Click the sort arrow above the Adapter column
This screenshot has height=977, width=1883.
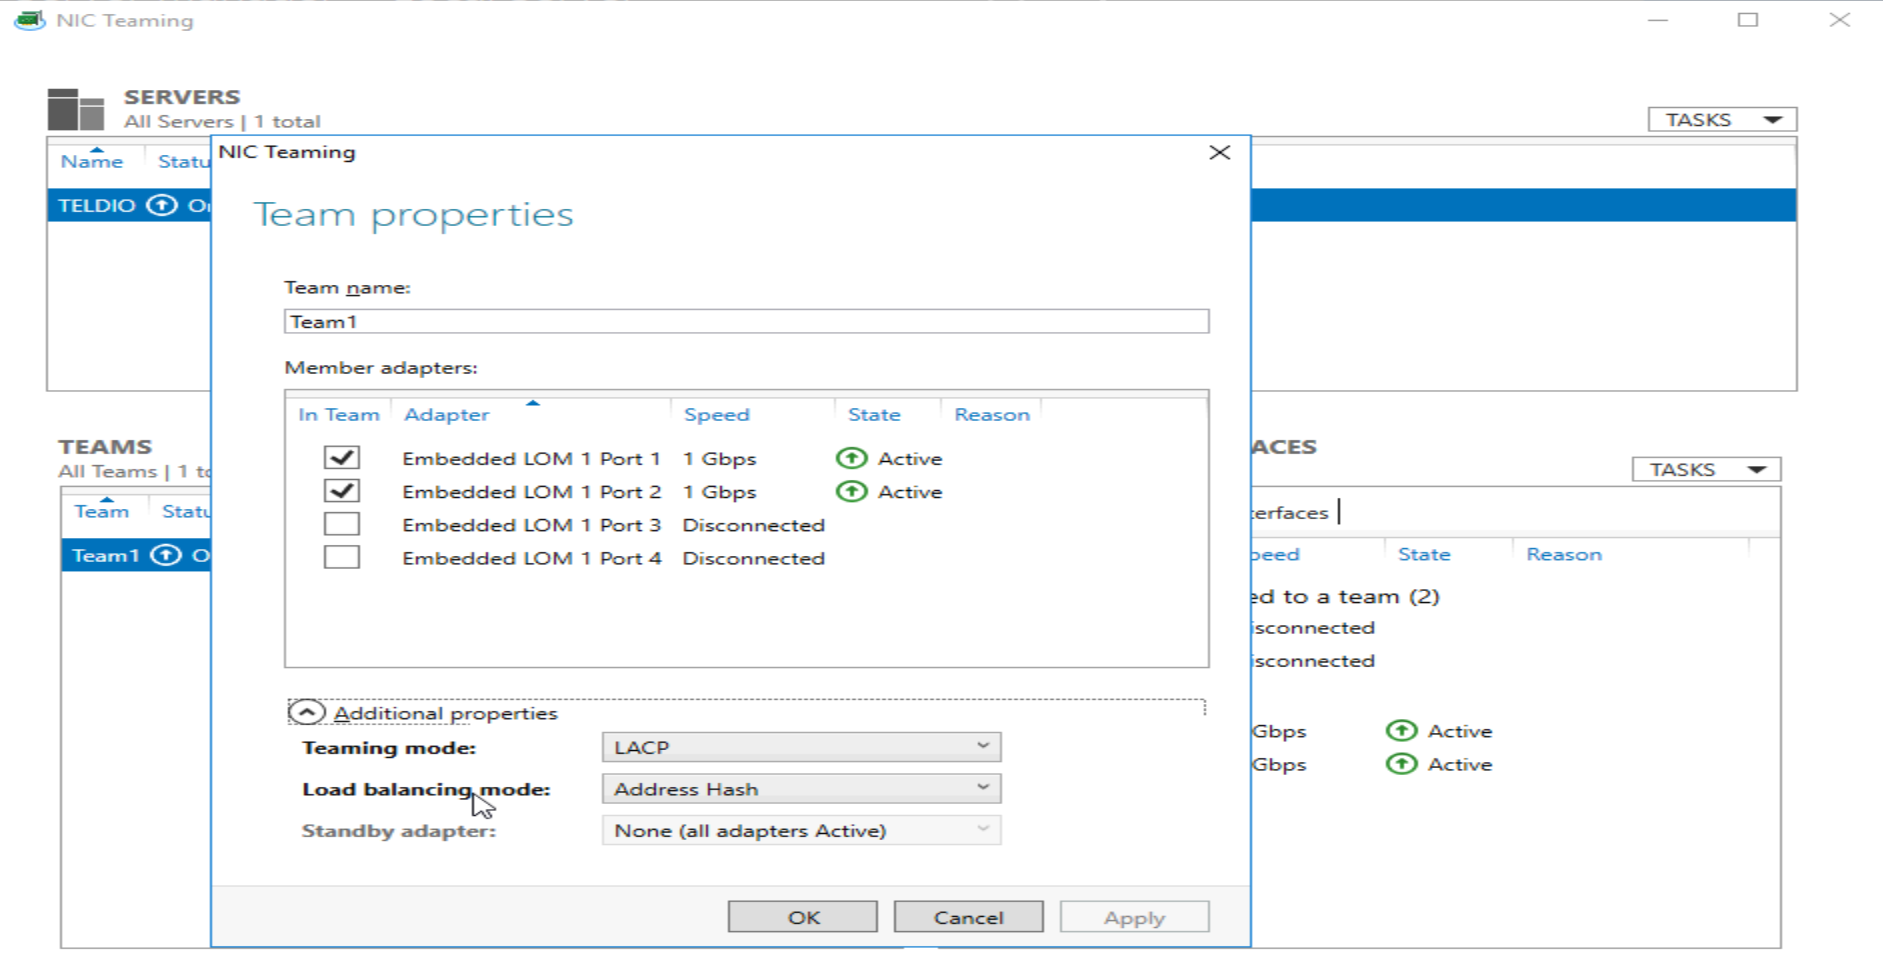coord(533,404)
